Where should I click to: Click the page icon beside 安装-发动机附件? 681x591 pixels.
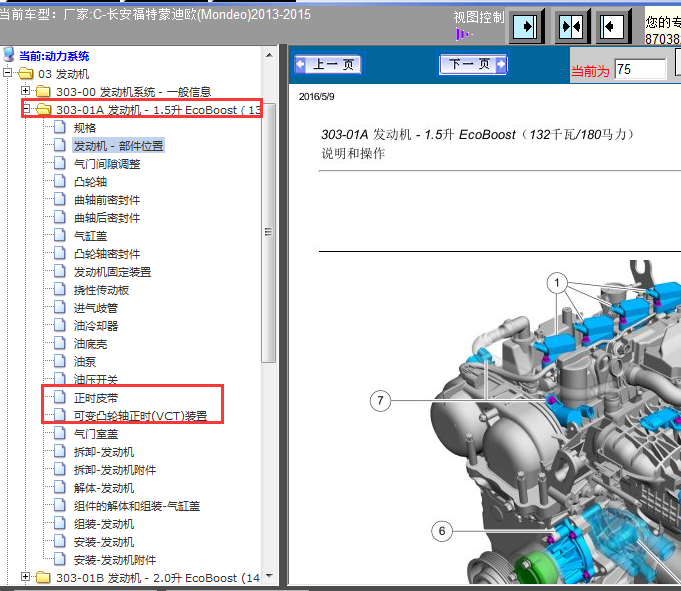(x=60, y=559)
